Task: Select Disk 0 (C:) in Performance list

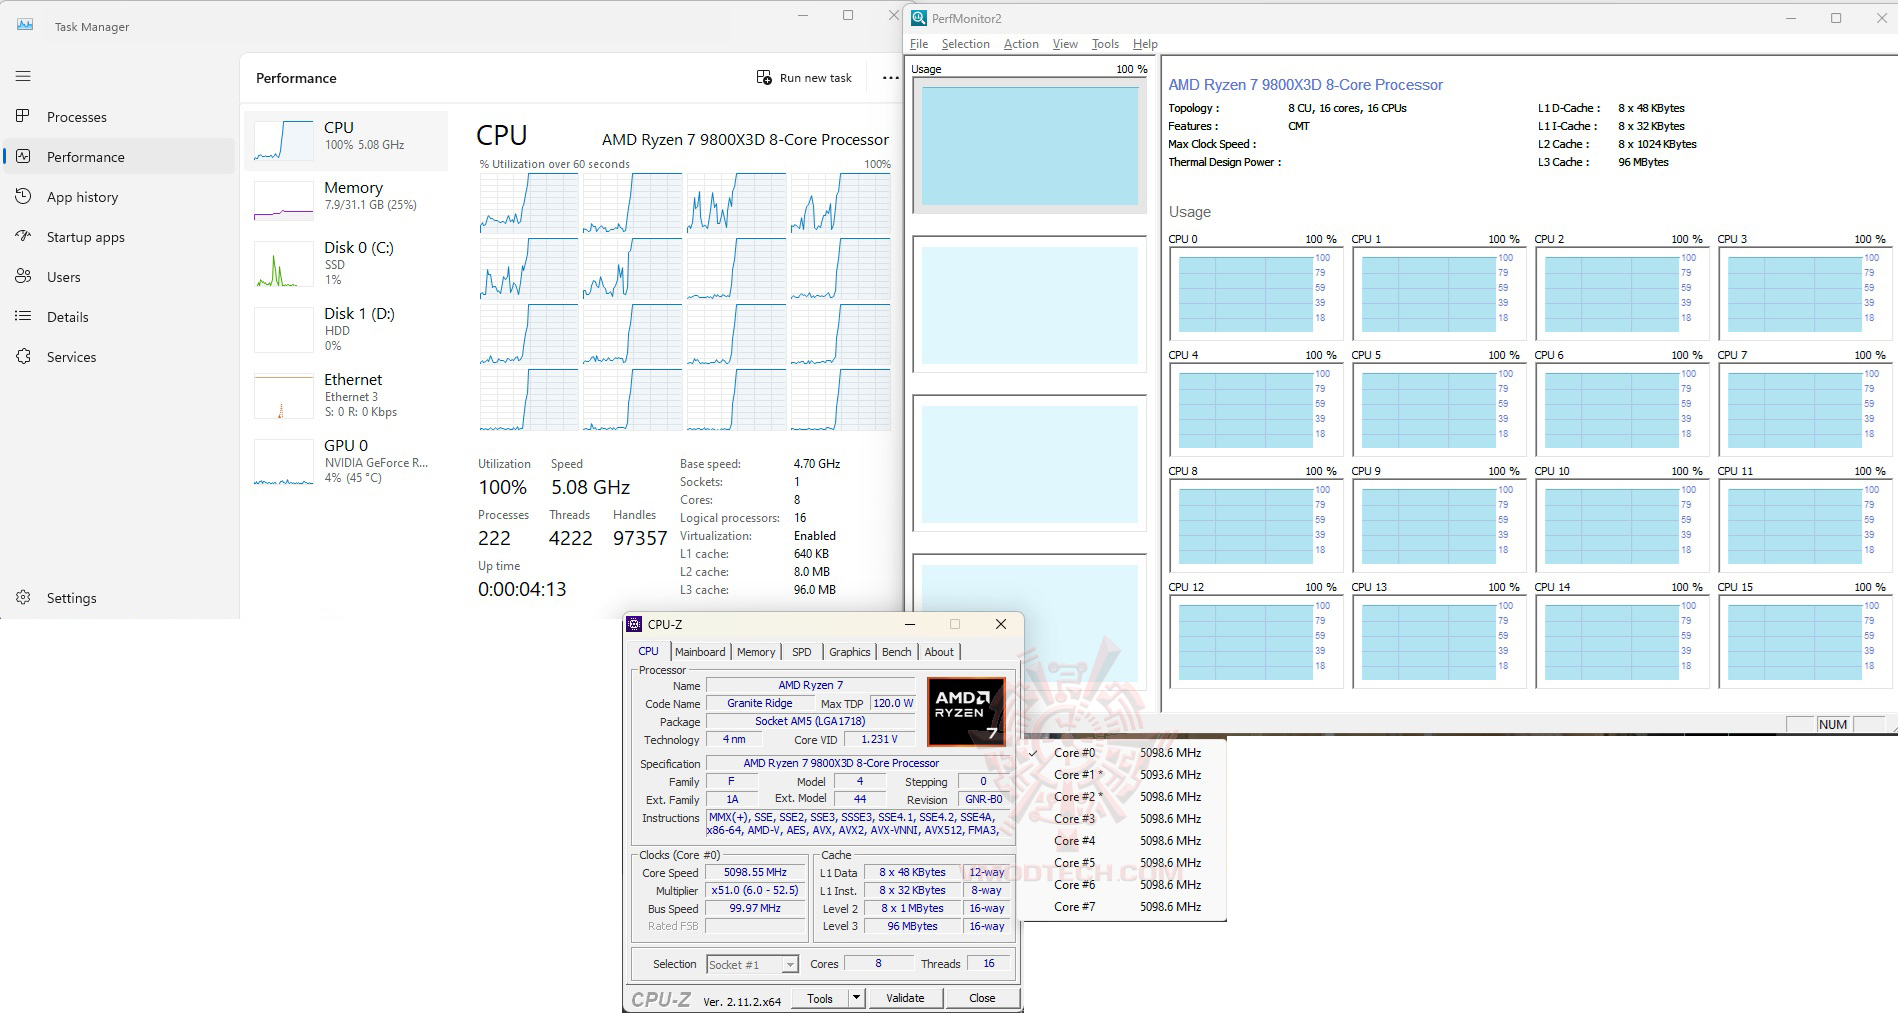Action: point(346,266)
